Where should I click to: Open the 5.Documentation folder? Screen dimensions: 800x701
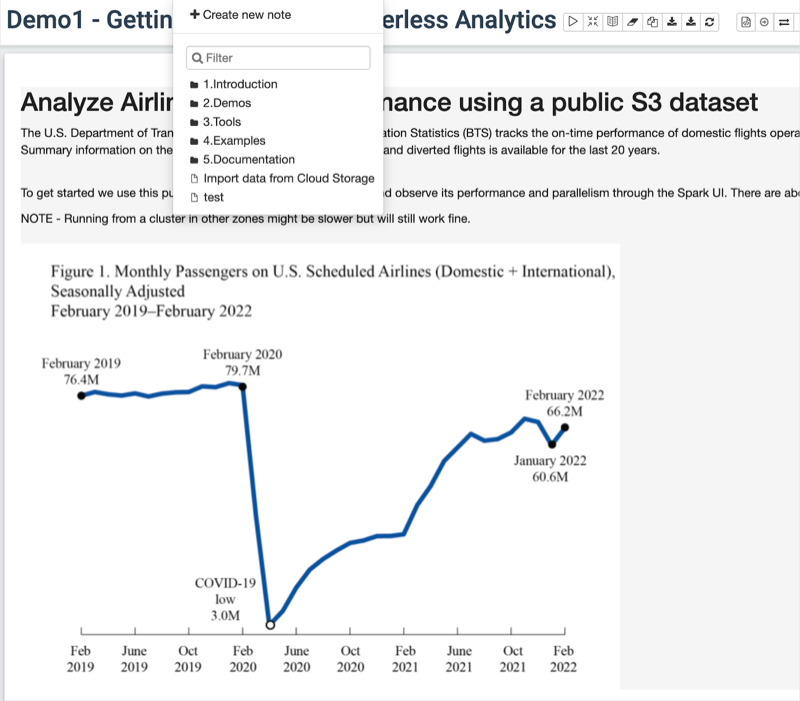pos(248,160)
